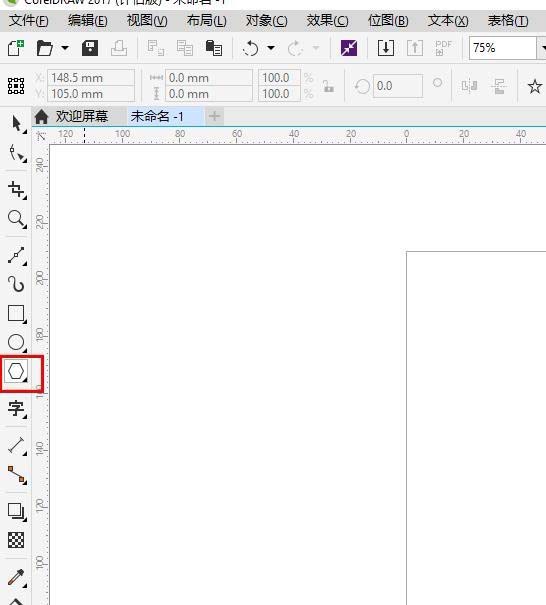Select the Crop tool
Viewport: 546px width, 605px height.
point(17,190)
